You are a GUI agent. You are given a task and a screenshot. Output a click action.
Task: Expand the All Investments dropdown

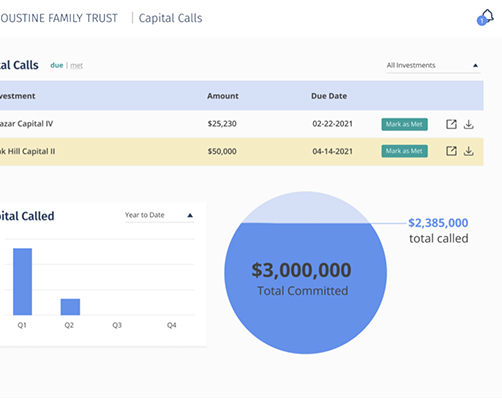(x=433, y=66)
